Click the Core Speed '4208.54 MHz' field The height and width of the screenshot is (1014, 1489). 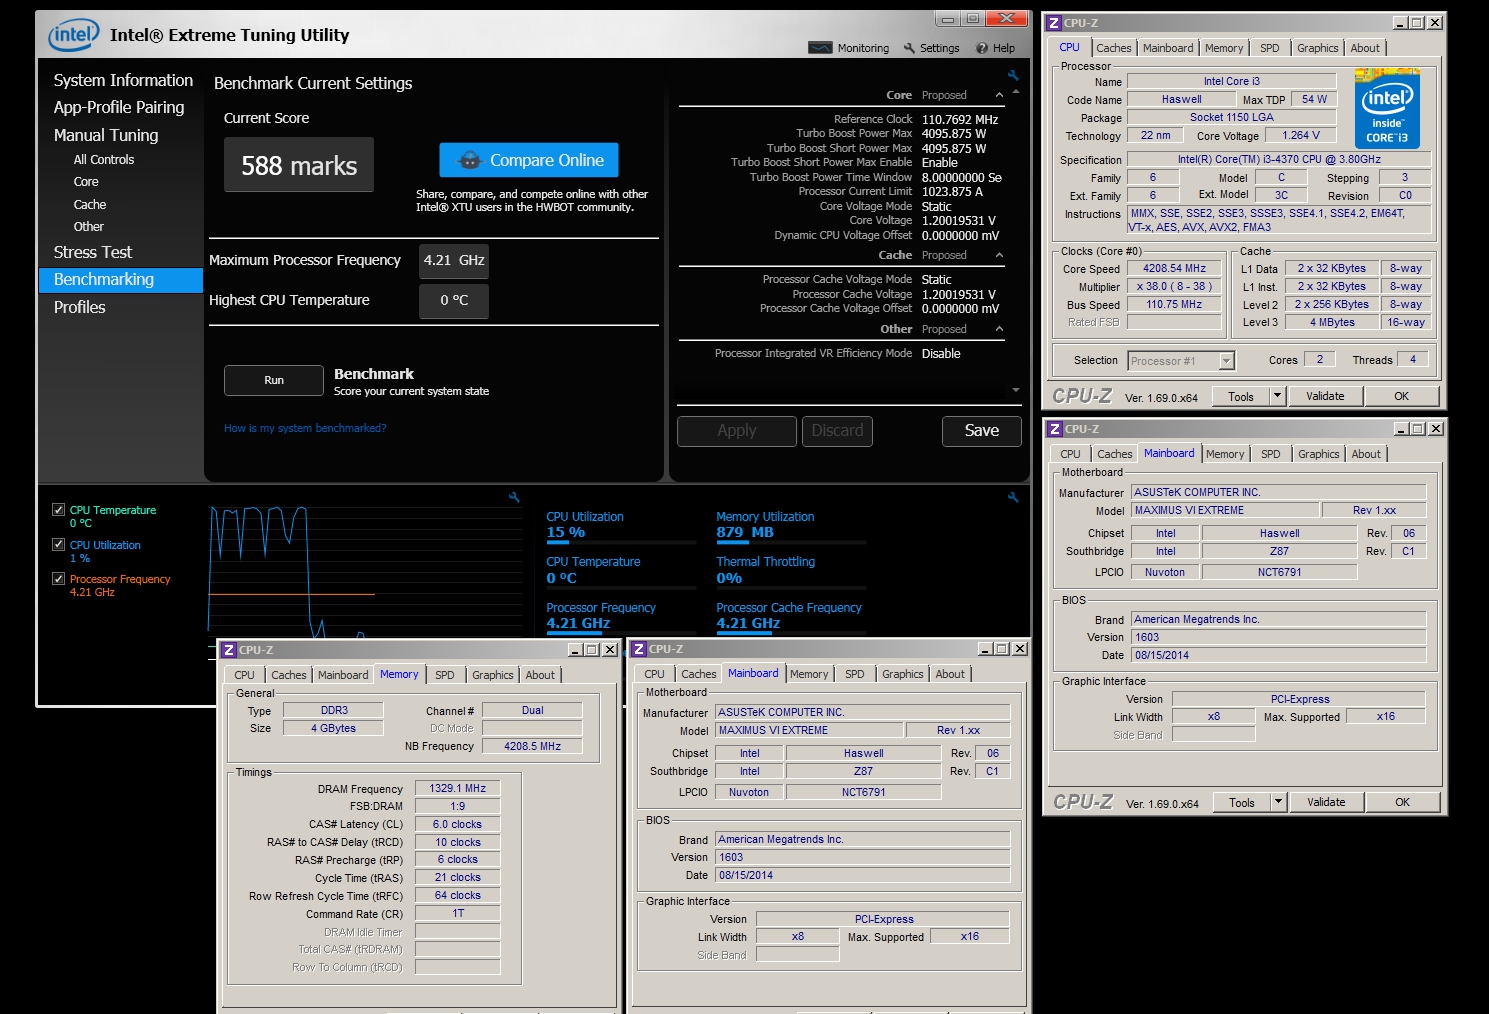point(1175,268)
